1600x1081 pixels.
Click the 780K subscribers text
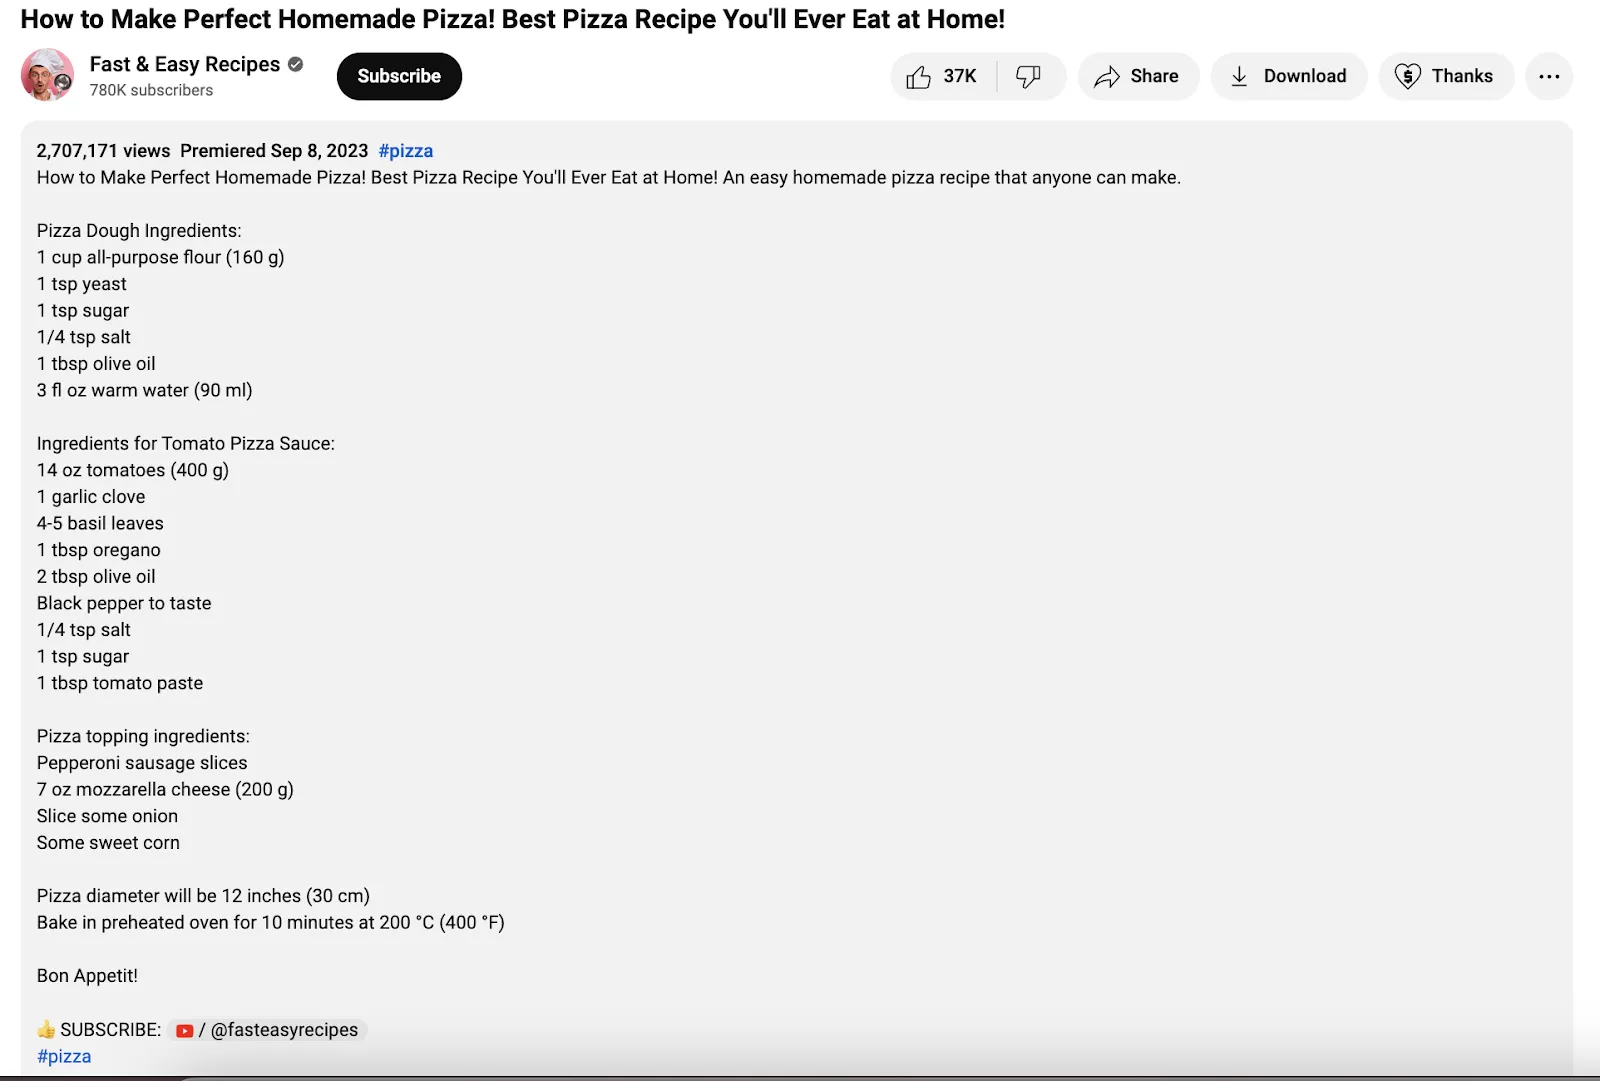click(151, 90)
